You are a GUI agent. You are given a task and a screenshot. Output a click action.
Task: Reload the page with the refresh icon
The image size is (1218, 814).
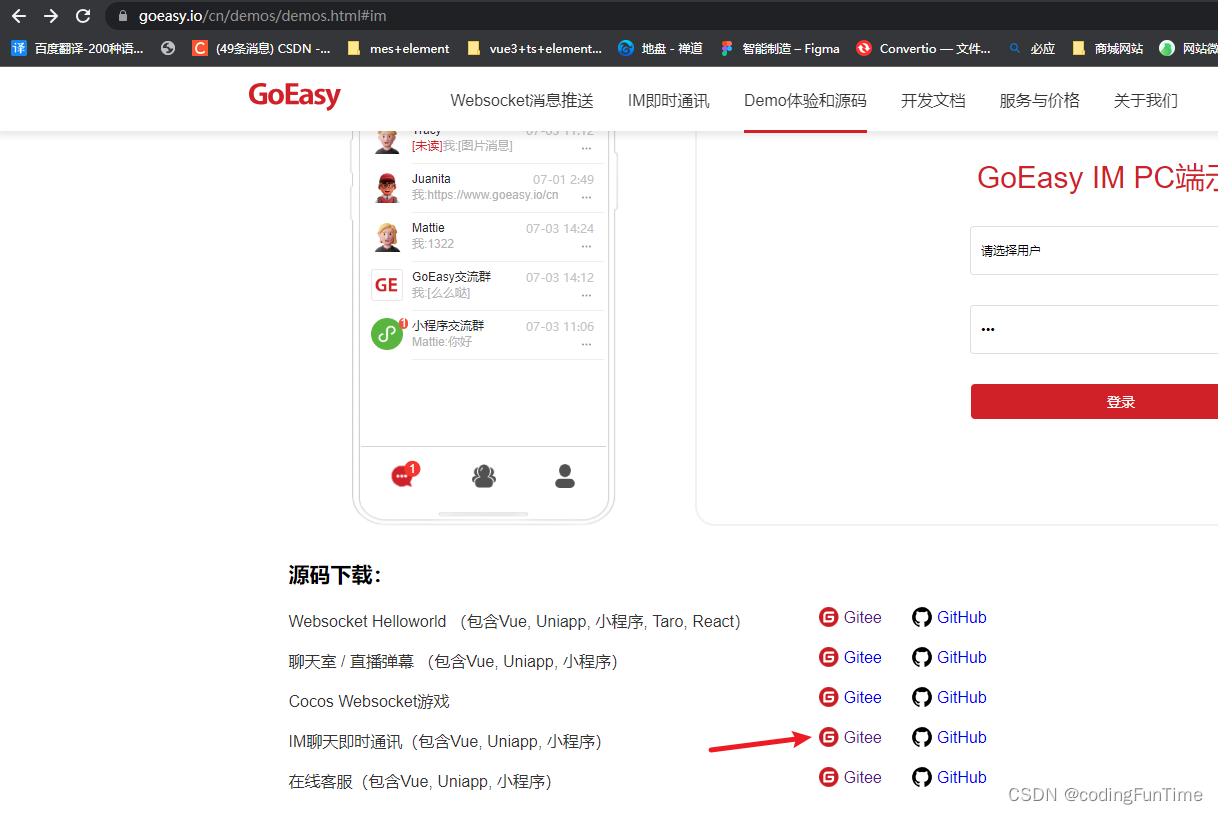pyautogui.click(x=83, y=16)
